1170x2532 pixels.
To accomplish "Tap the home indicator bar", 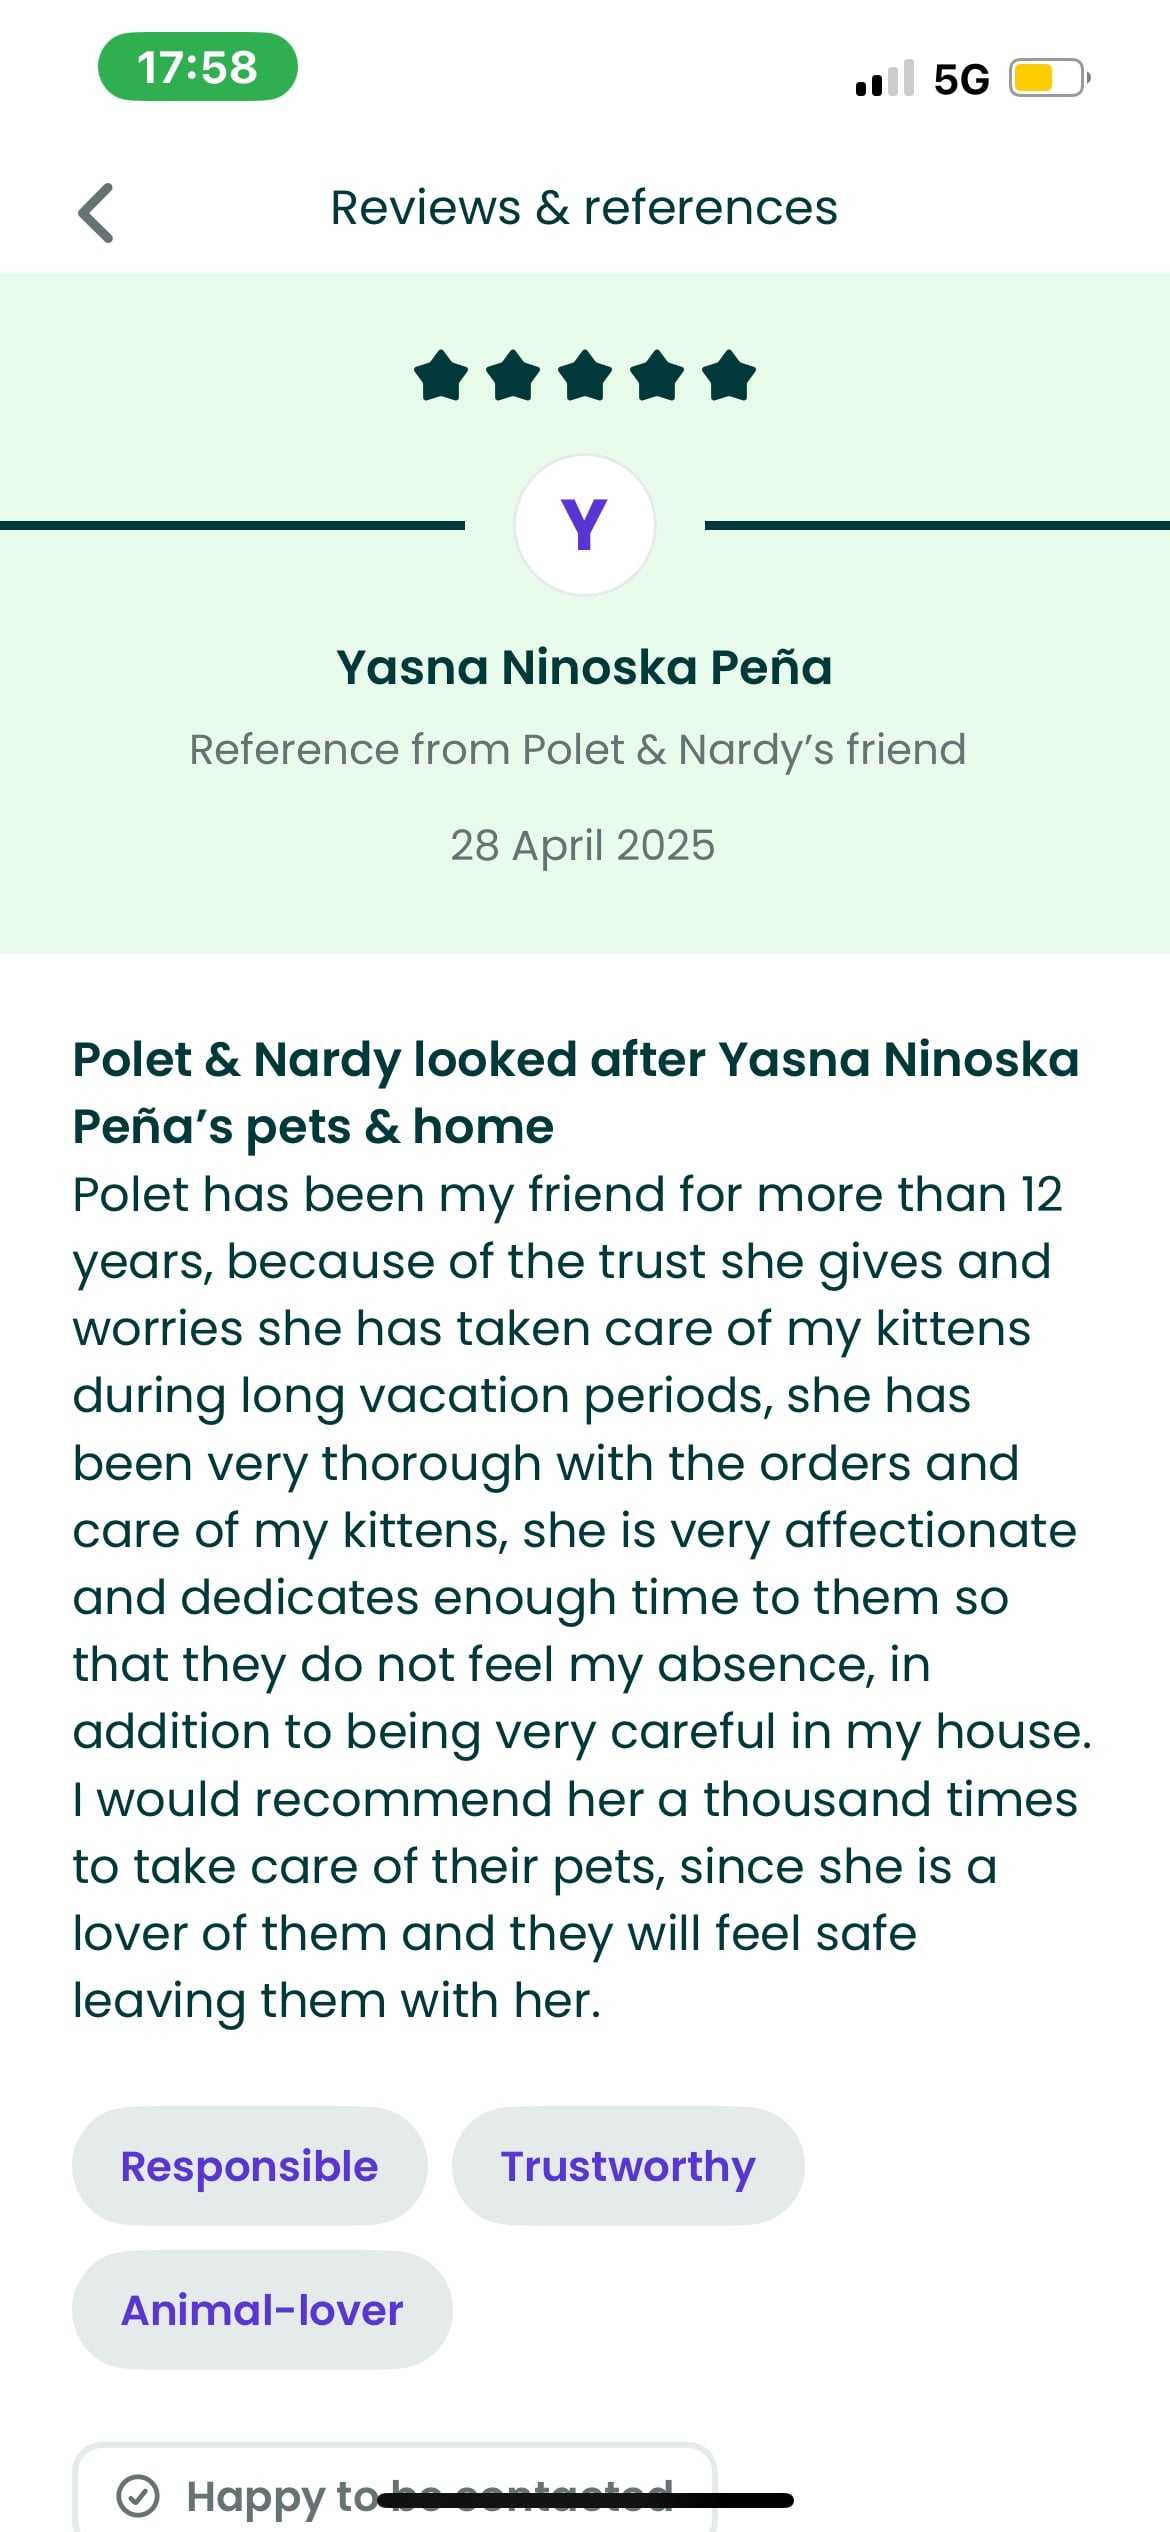I will coord(585,2501).
